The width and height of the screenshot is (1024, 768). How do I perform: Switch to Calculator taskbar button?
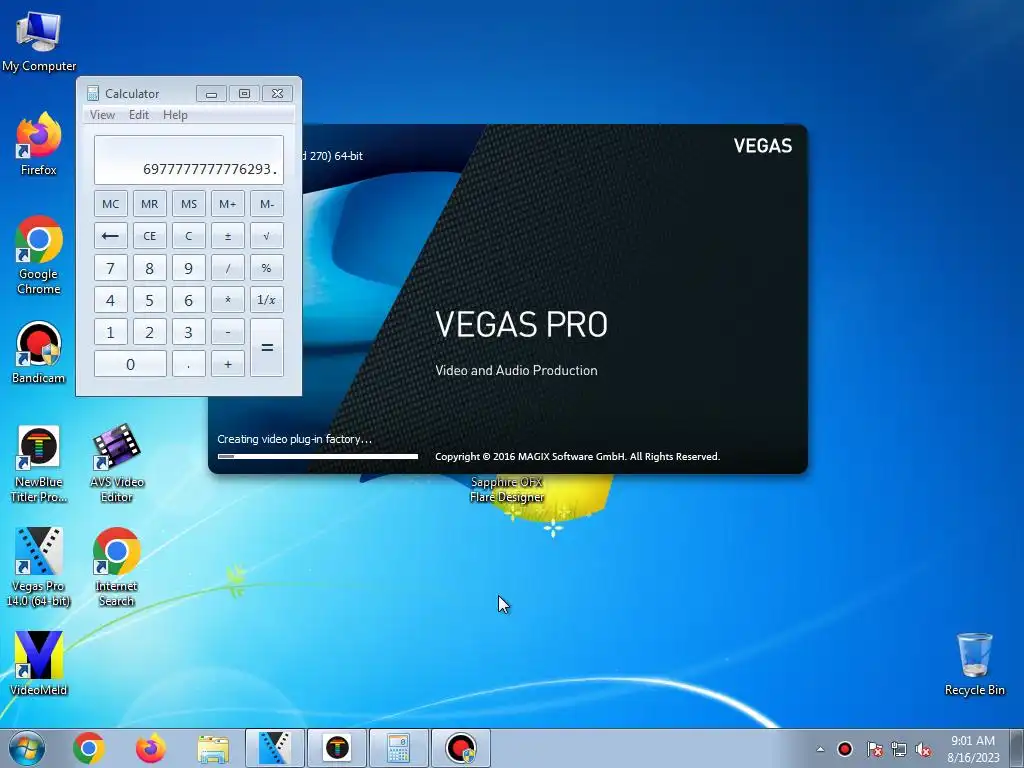tap(399, 748)
